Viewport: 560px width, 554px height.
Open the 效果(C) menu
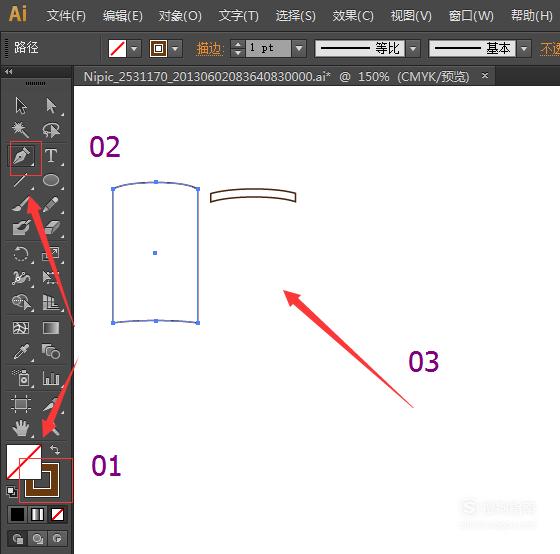pyautogui.click(x=353, y=16)
